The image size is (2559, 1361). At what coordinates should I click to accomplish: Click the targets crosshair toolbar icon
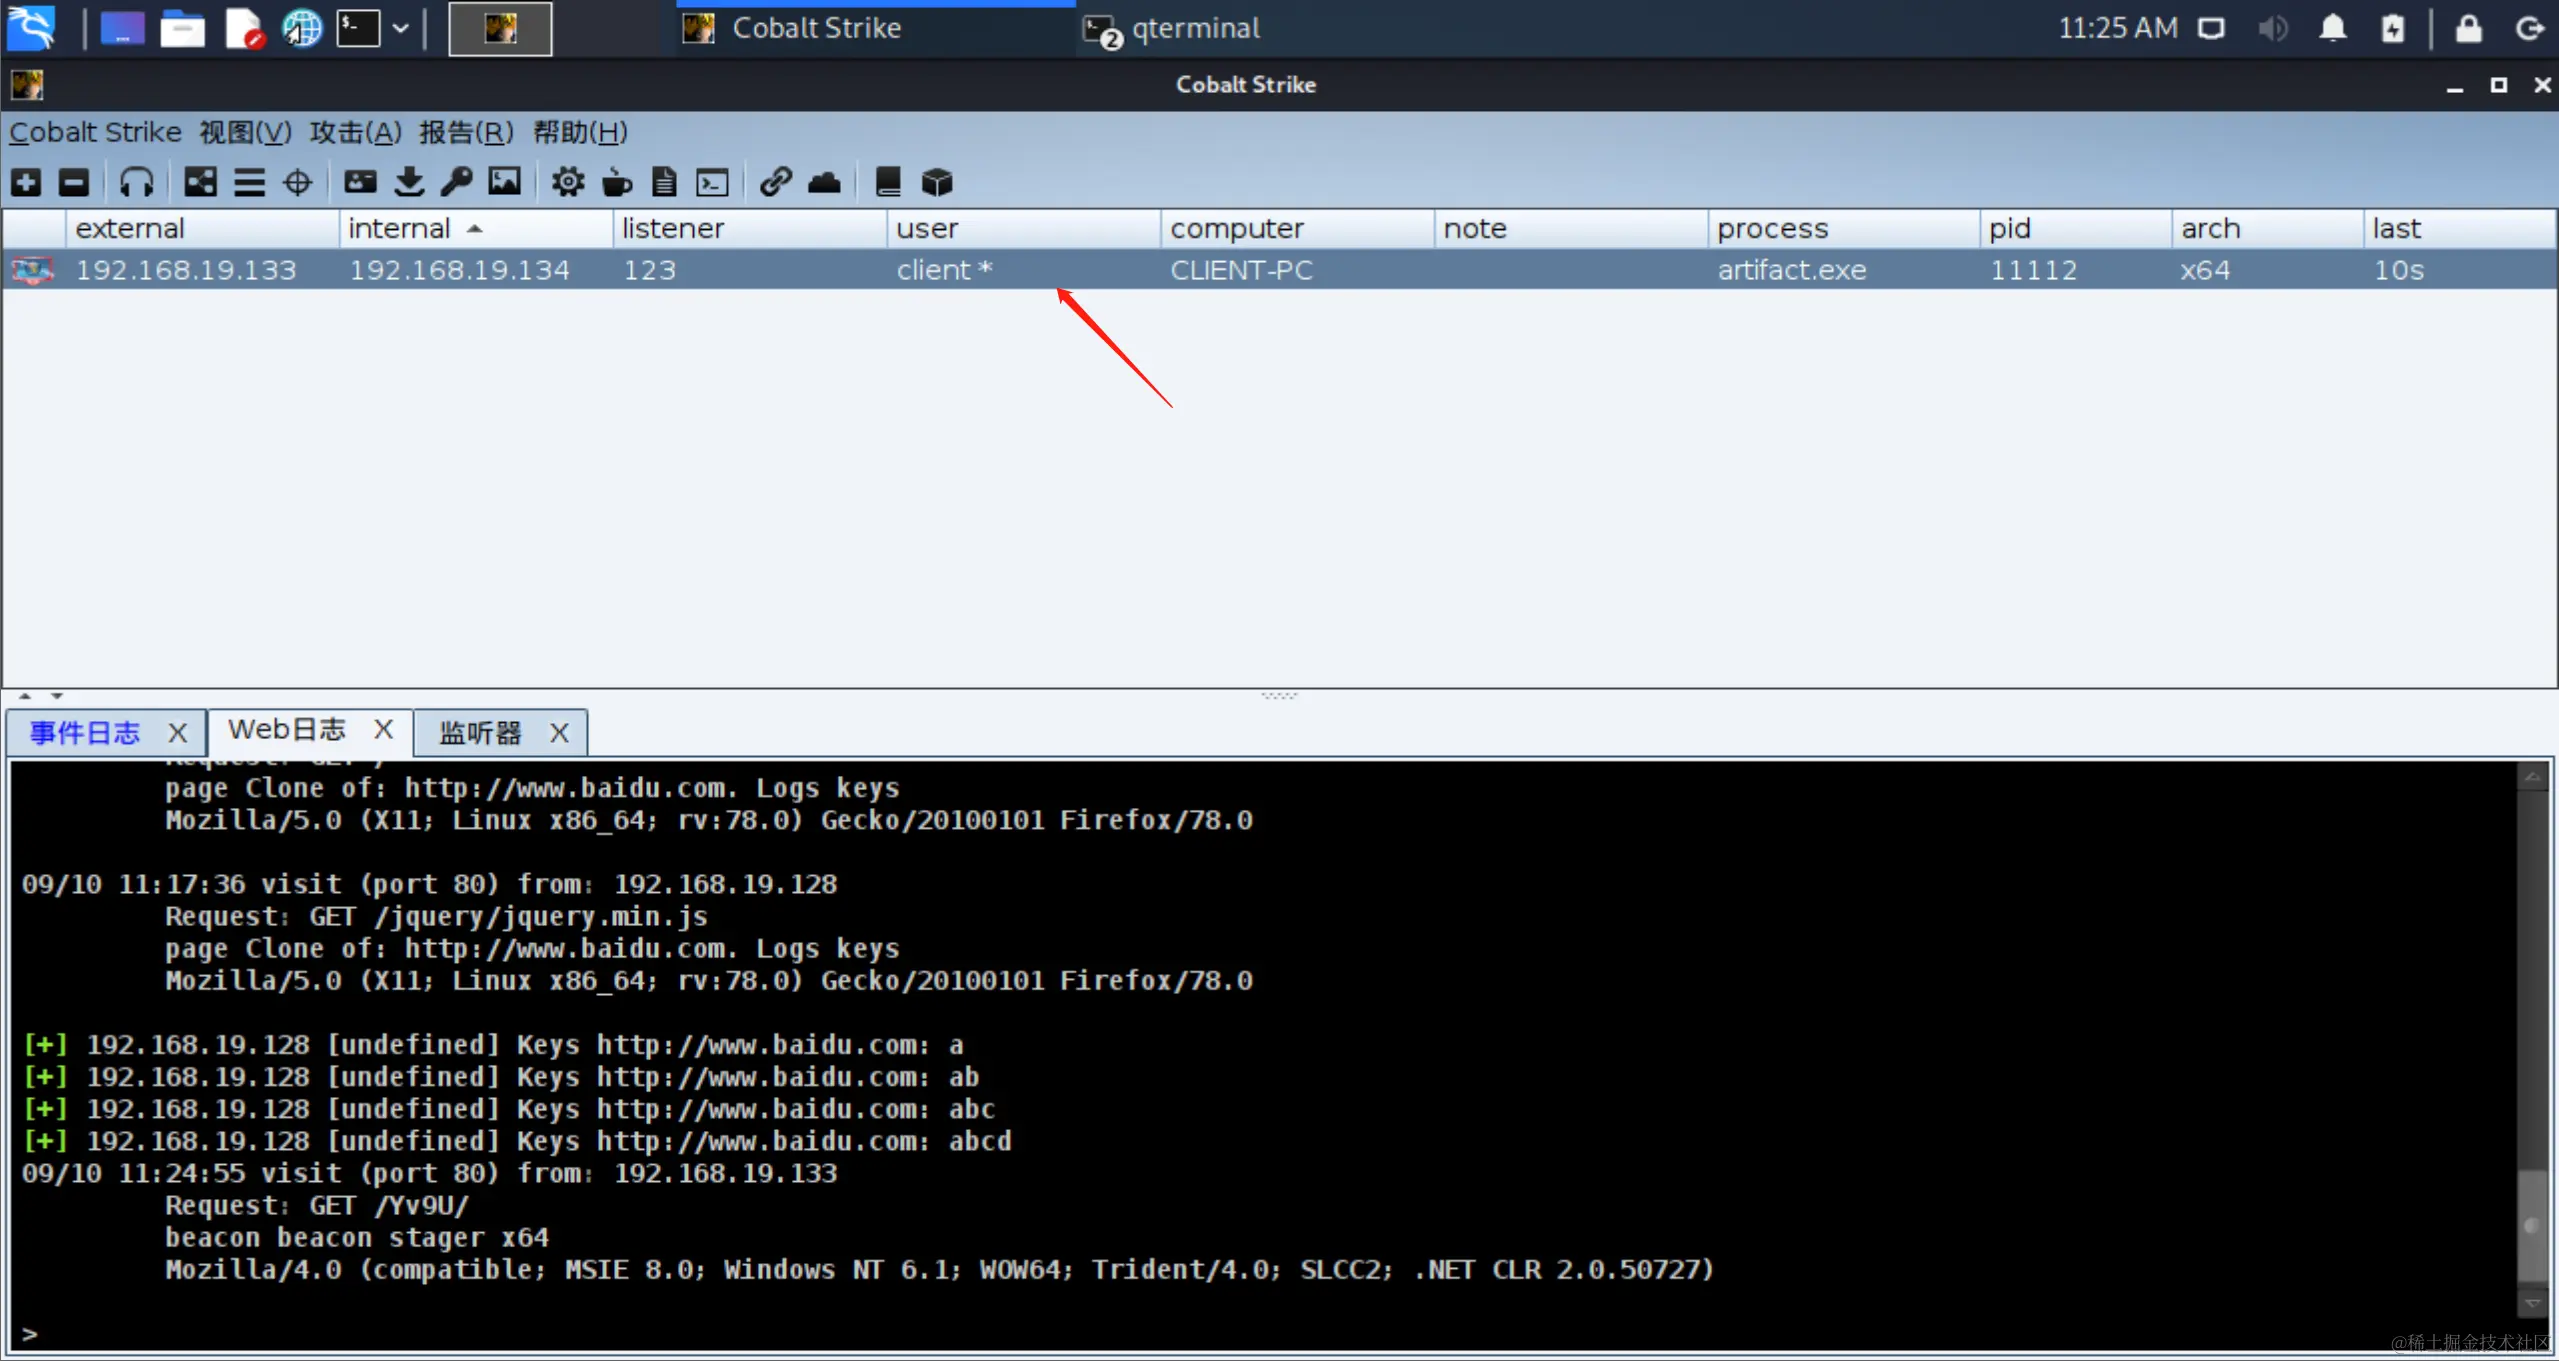tap(297, 182)
